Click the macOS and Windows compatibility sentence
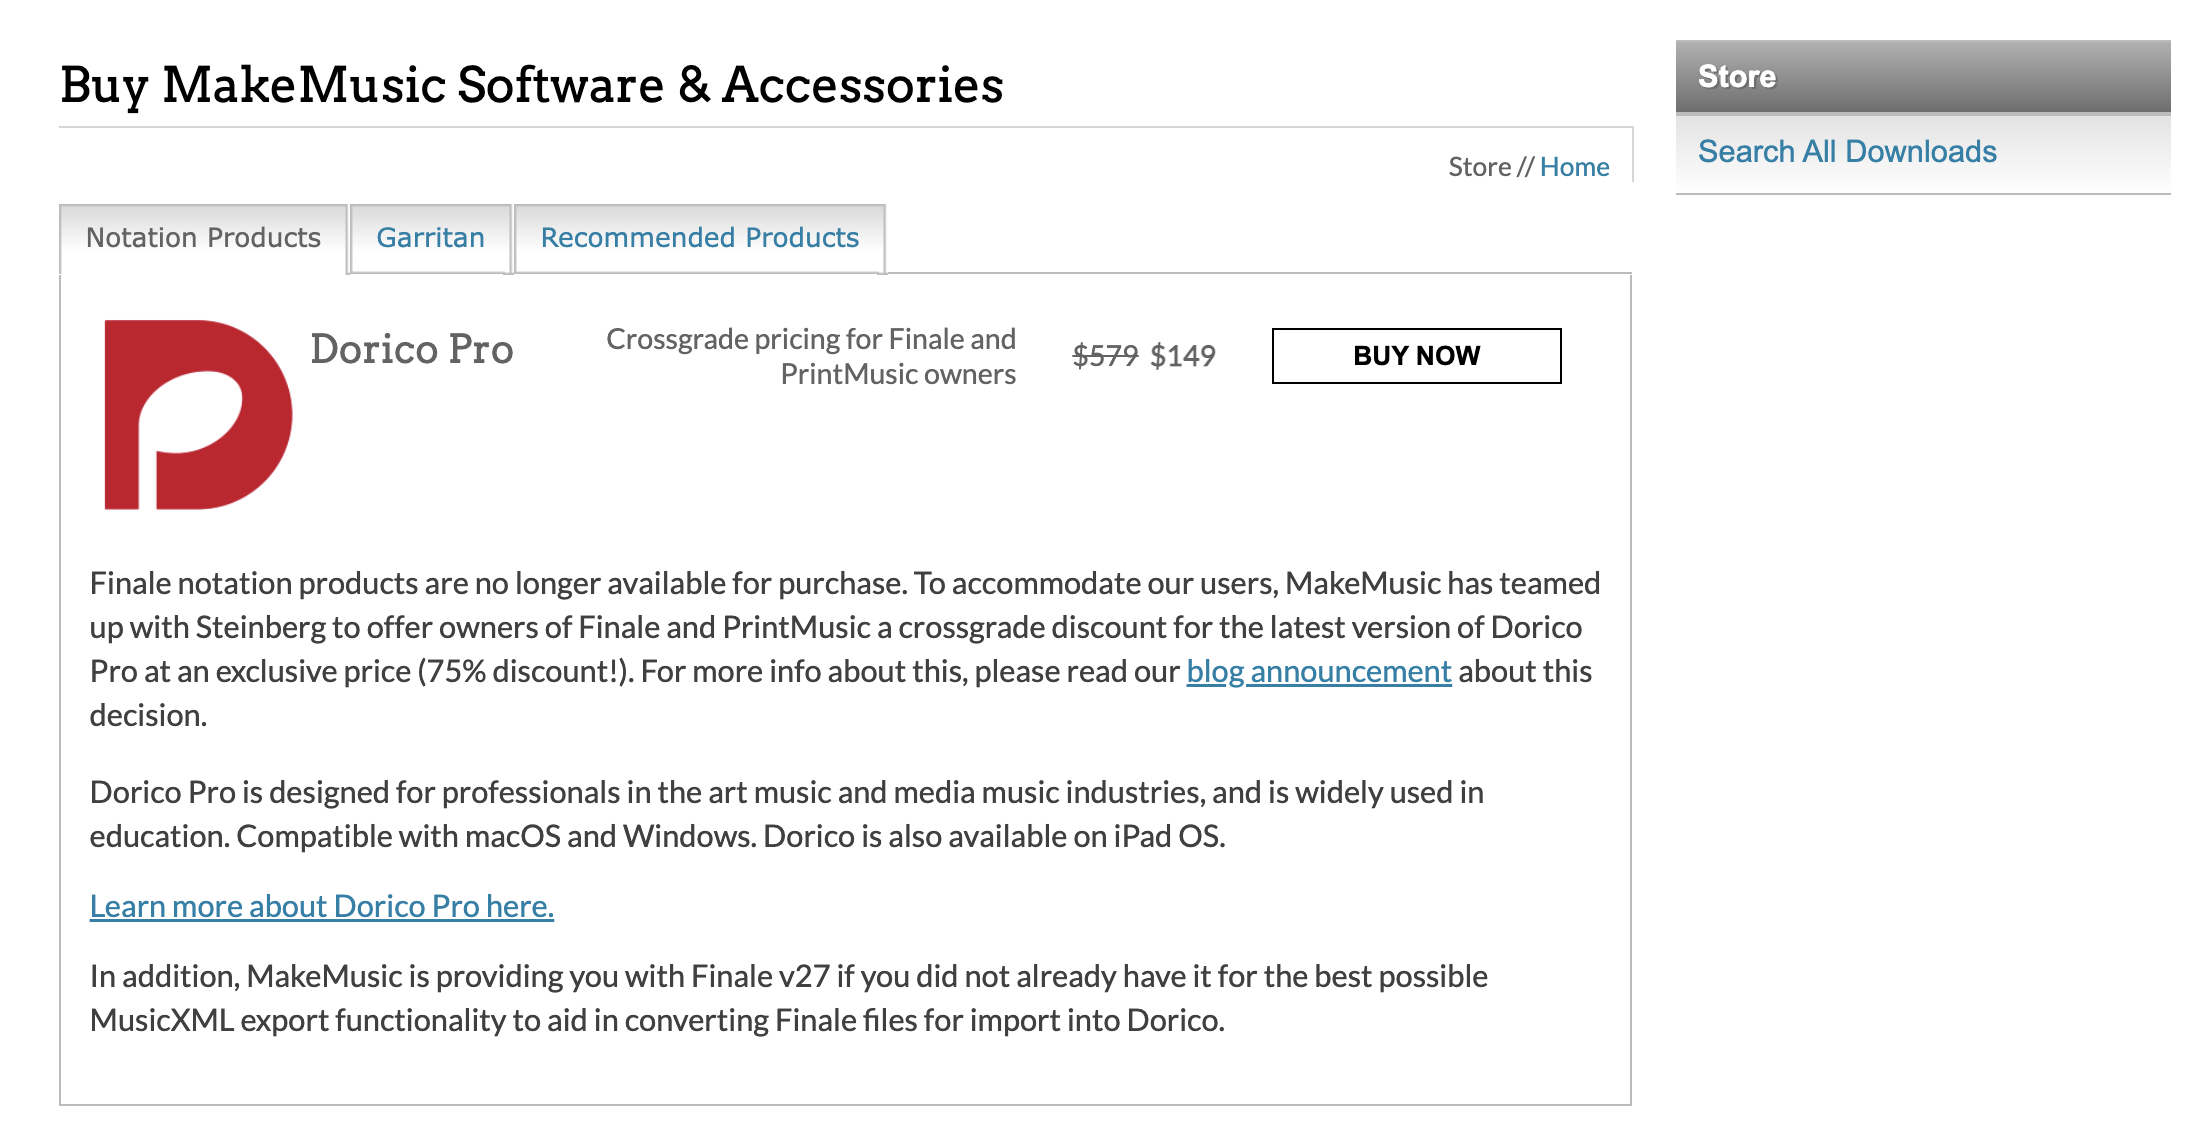Viewport: 2192px width, 1124px height. coord(495,836)
